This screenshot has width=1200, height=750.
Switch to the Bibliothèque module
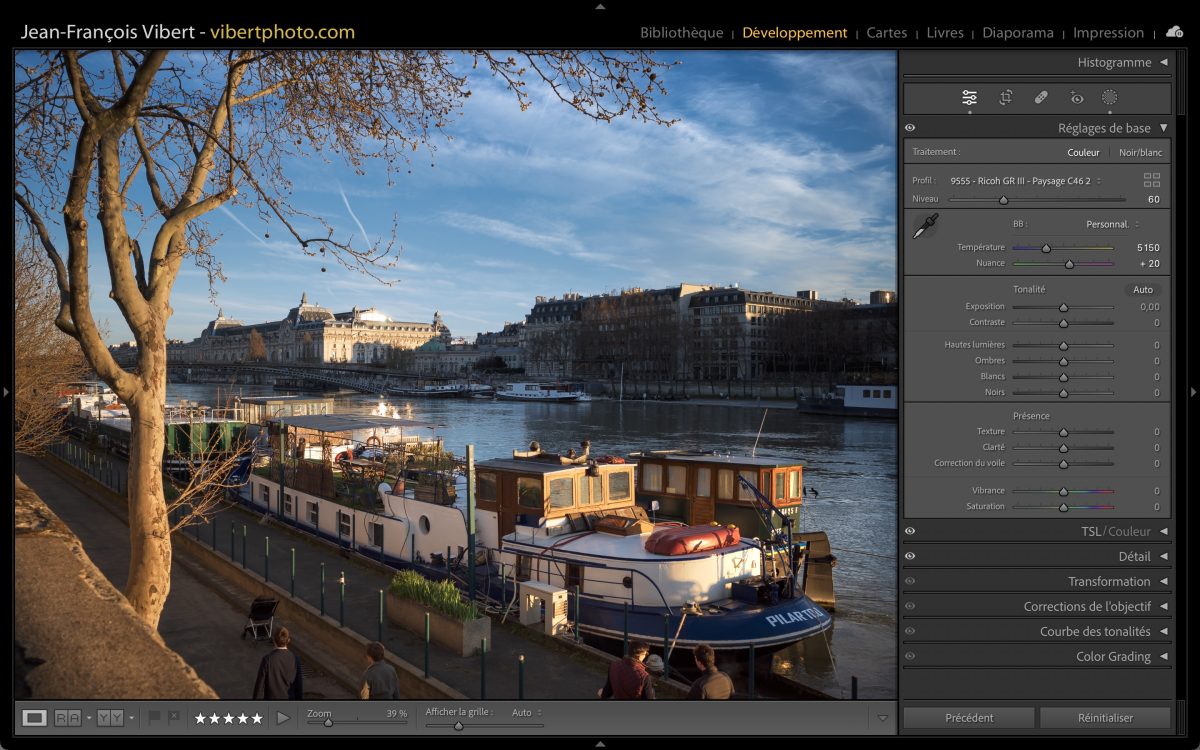tap(681, 33)
